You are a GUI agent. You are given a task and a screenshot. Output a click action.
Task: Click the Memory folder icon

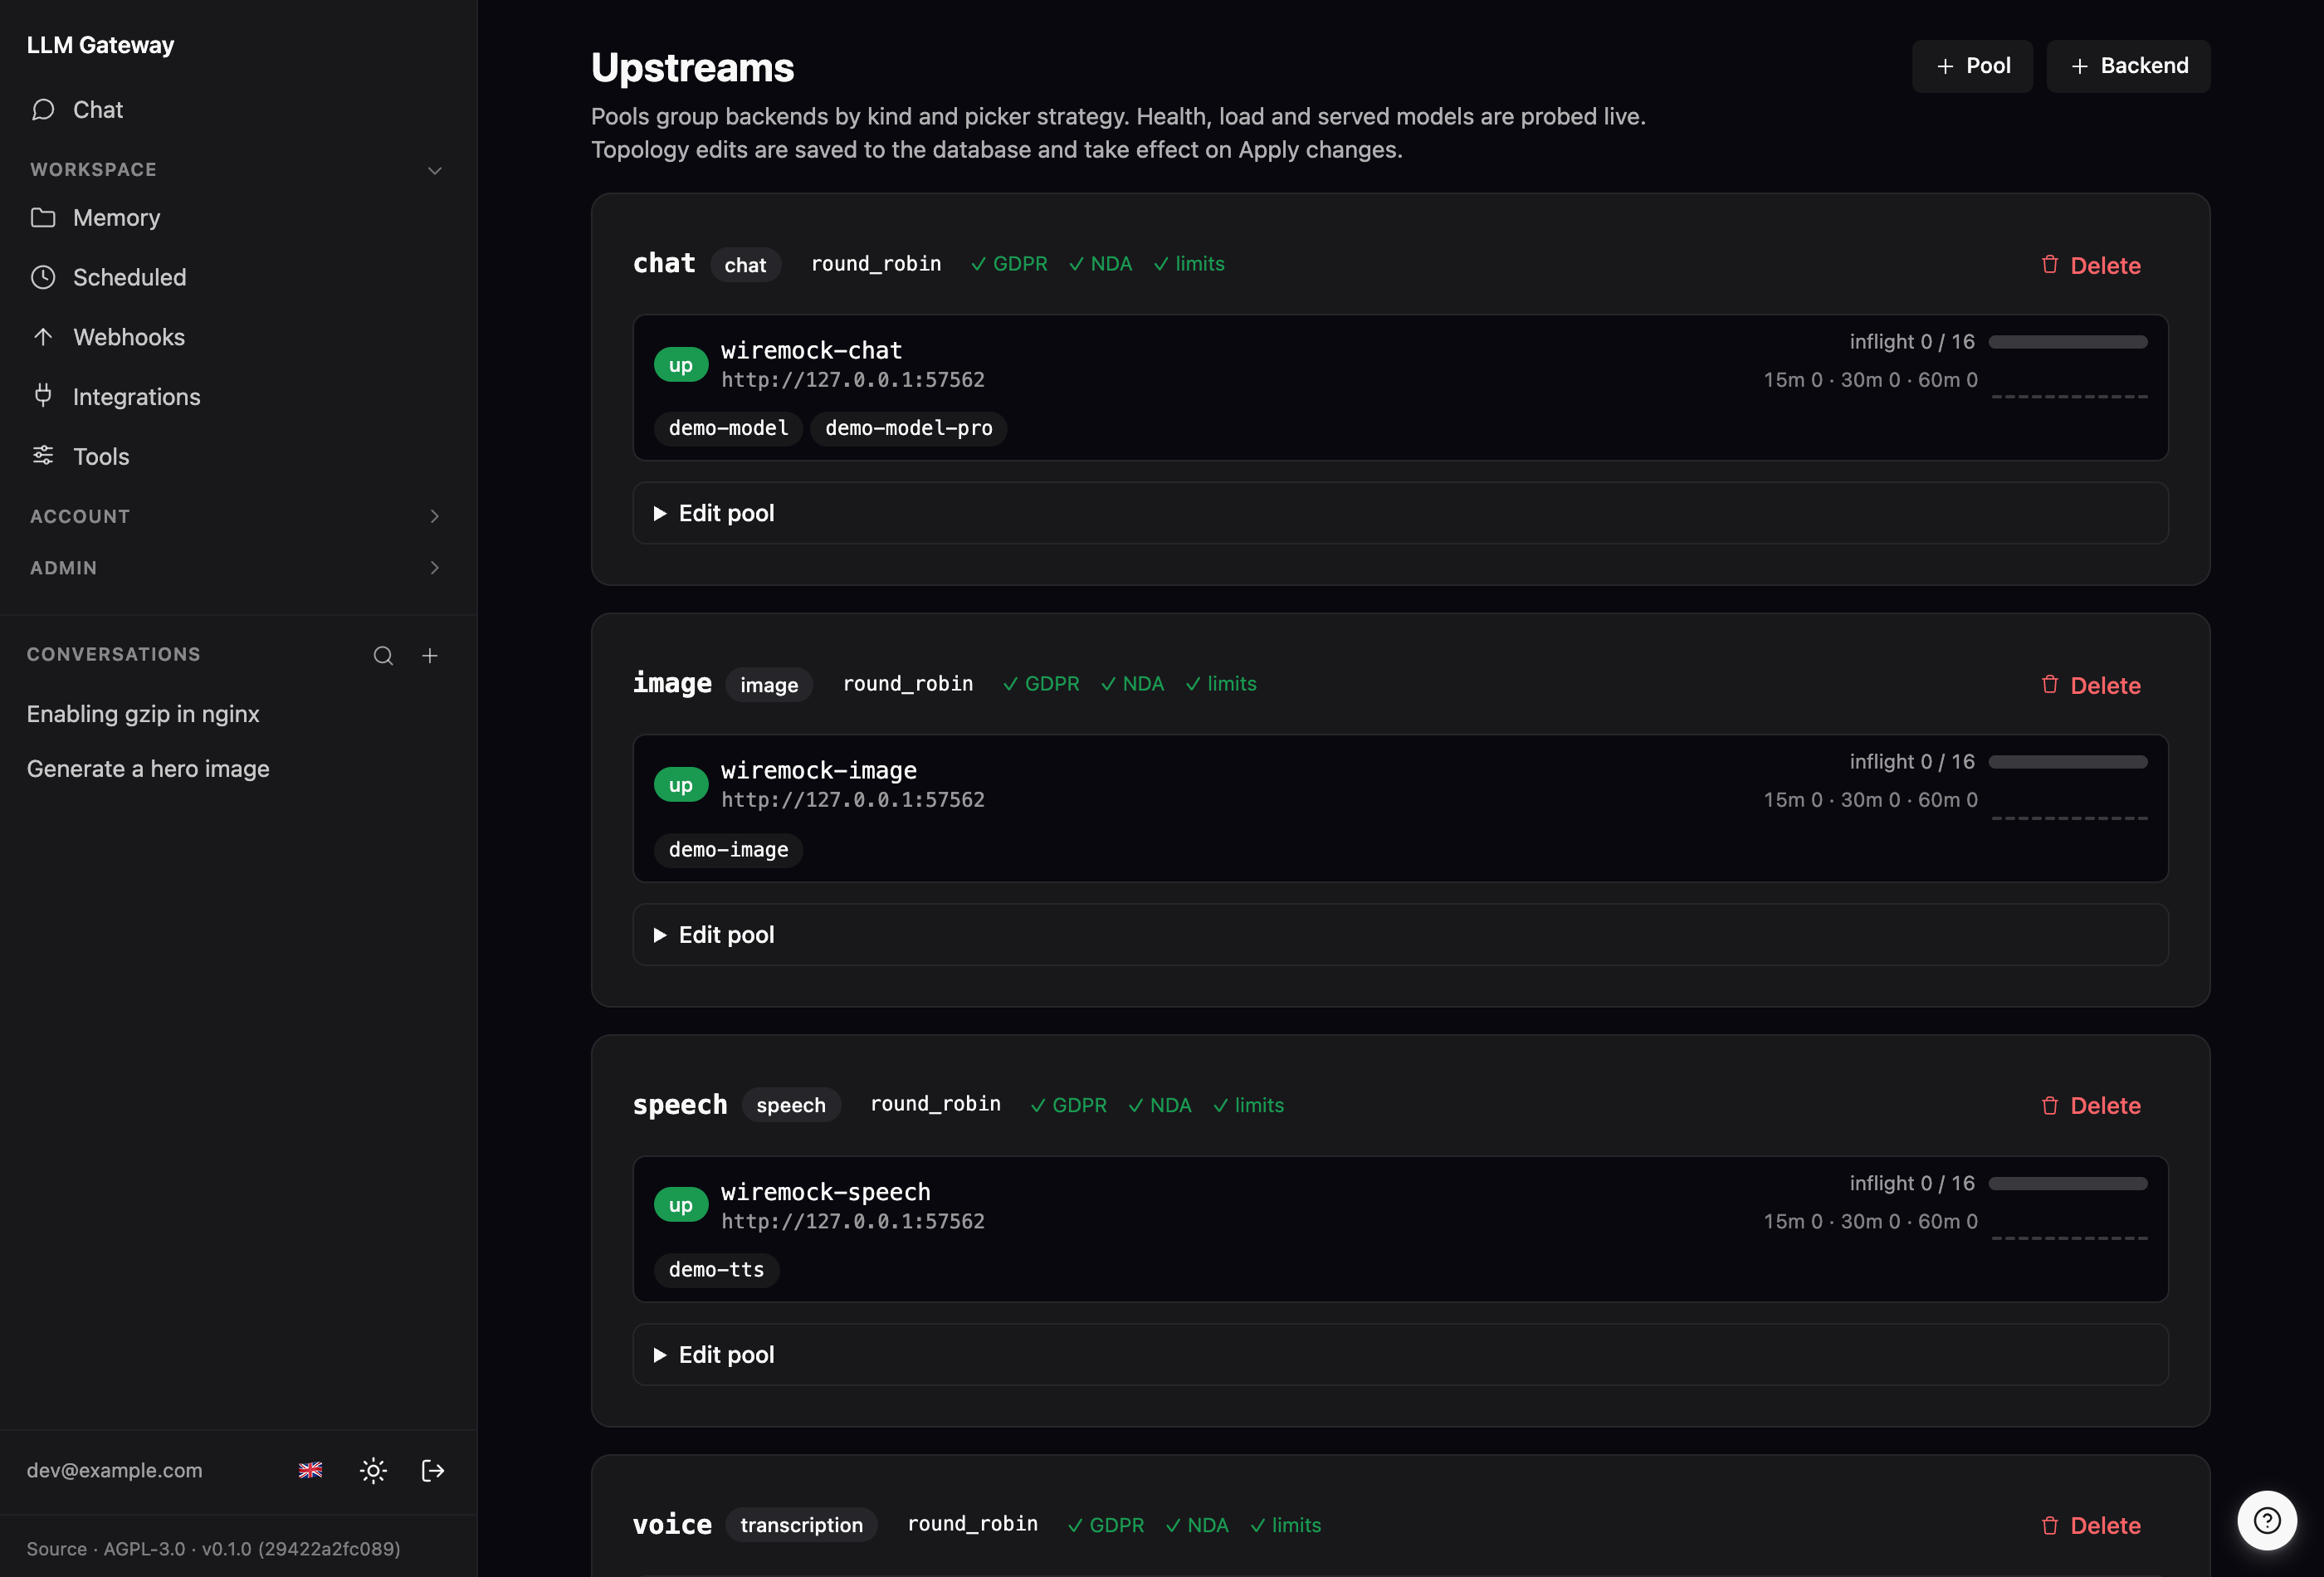pyautogui.click(x=43, y=218)
